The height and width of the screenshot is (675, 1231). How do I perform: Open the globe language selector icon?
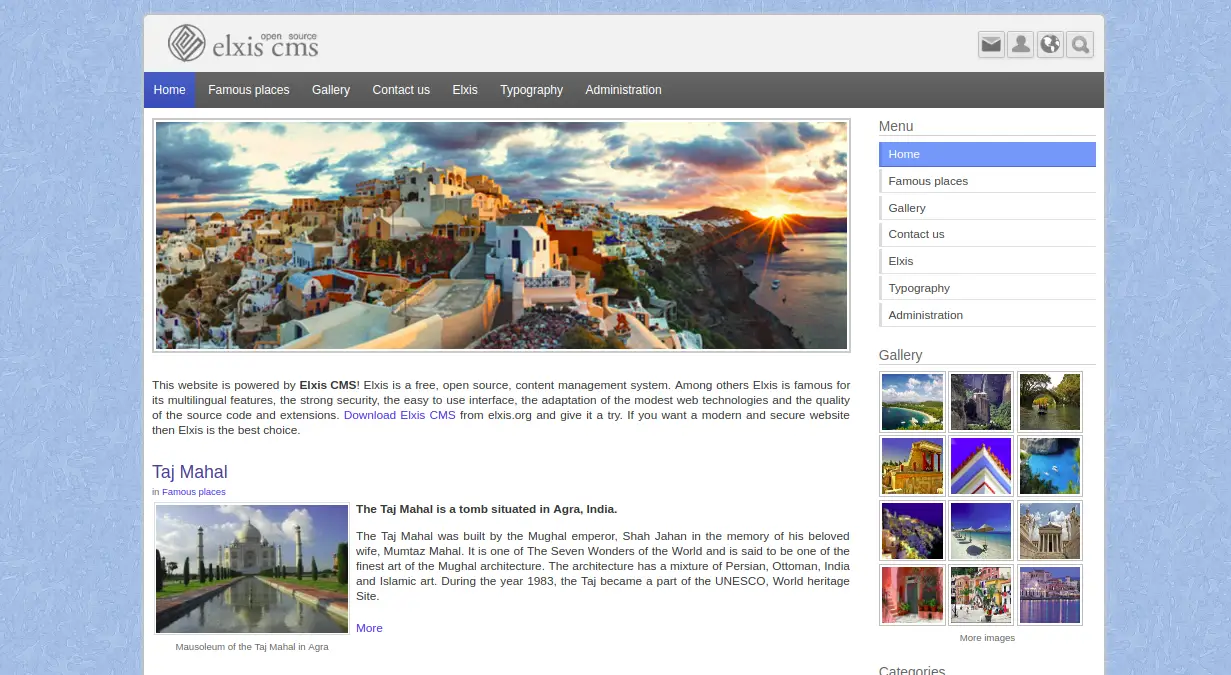click(1050, 44)
